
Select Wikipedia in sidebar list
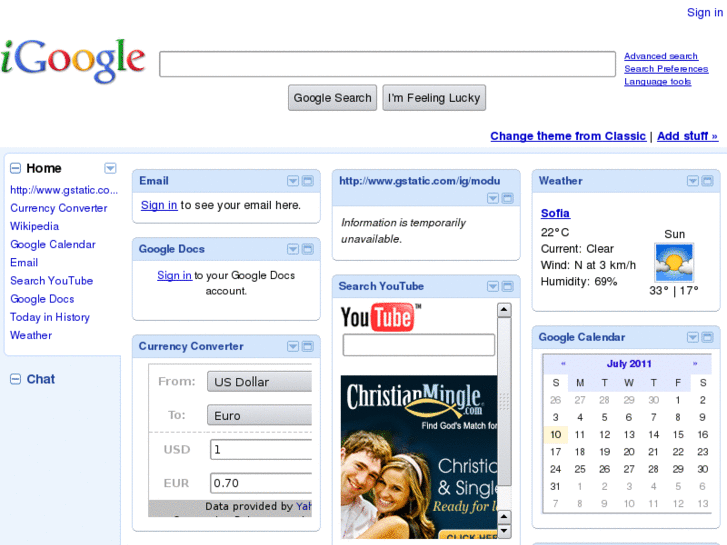[x=34, y=226]
